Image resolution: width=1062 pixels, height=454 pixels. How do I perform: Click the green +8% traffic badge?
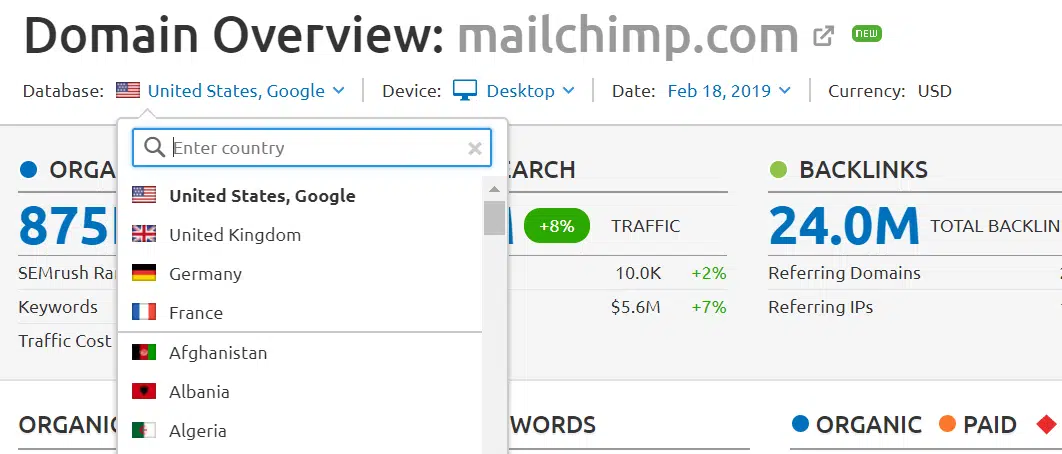coord(556,226)
